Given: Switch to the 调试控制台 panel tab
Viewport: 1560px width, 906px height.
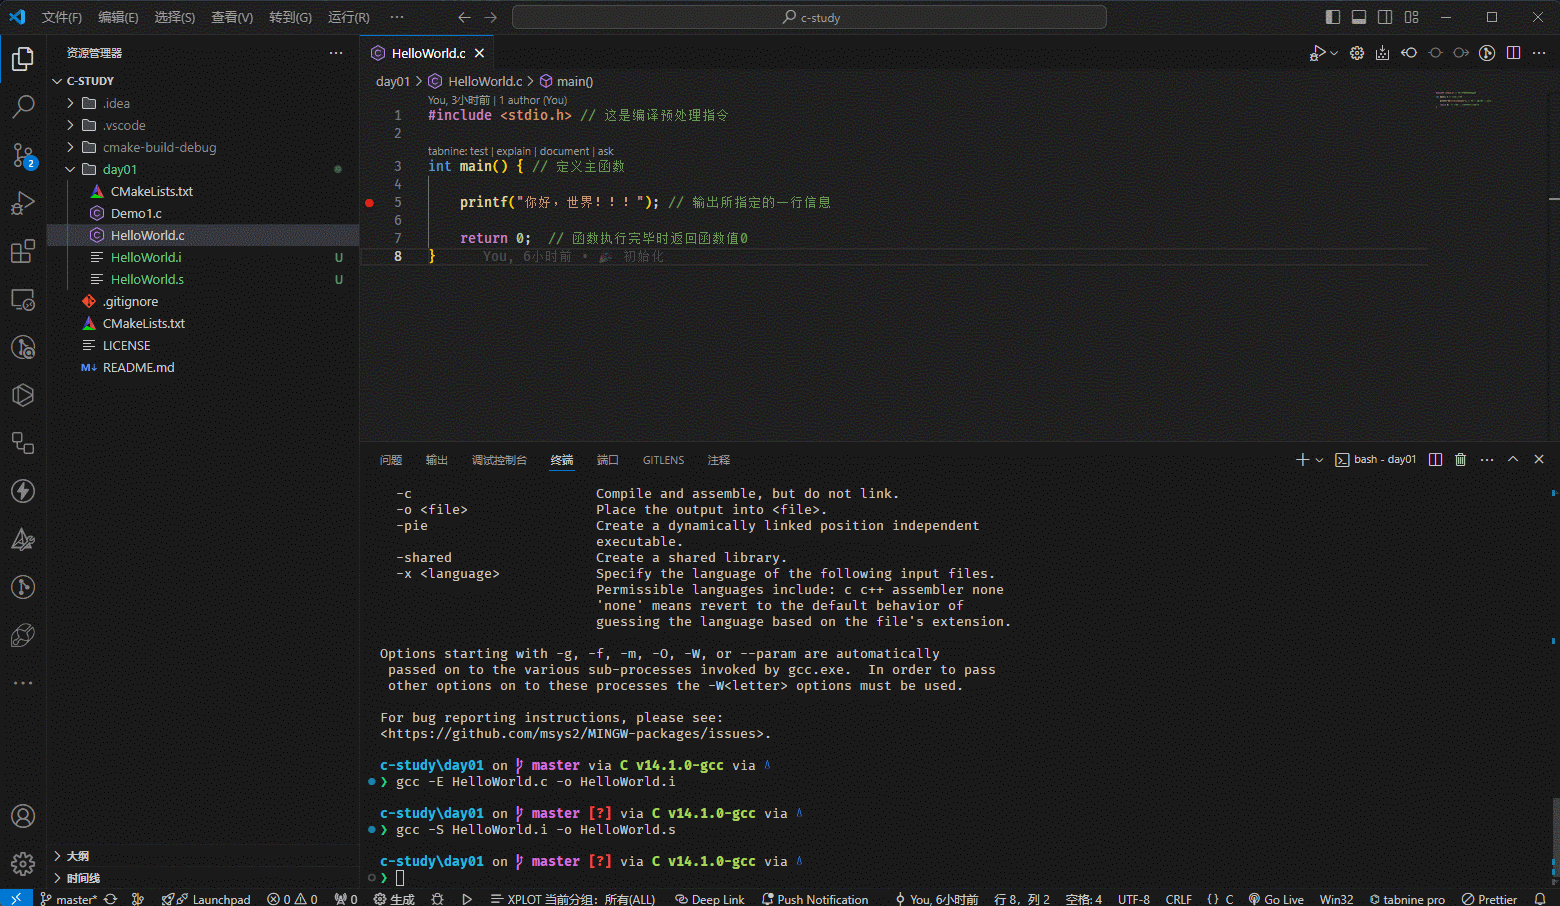Looking at the screenshot, I should [x=499, y=460].
